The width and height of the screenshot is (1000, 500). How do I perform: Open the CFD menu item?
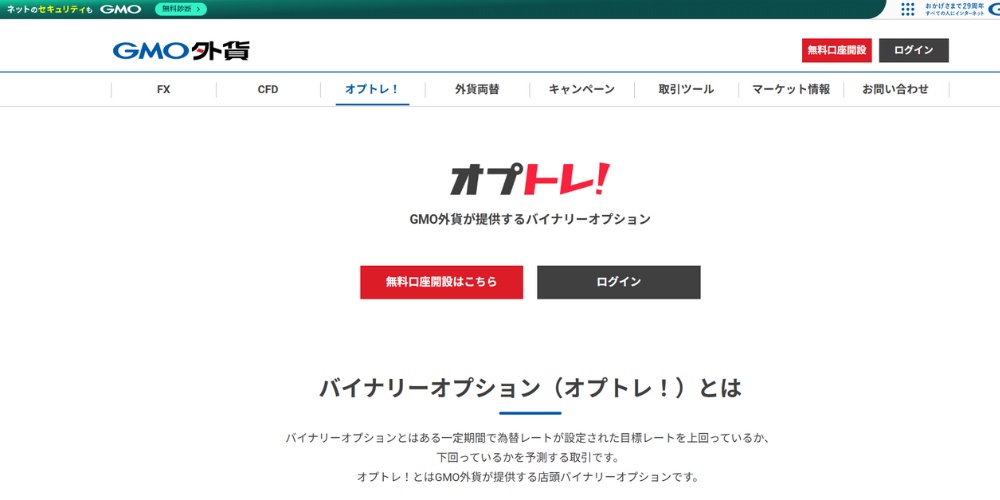(268, 89)
